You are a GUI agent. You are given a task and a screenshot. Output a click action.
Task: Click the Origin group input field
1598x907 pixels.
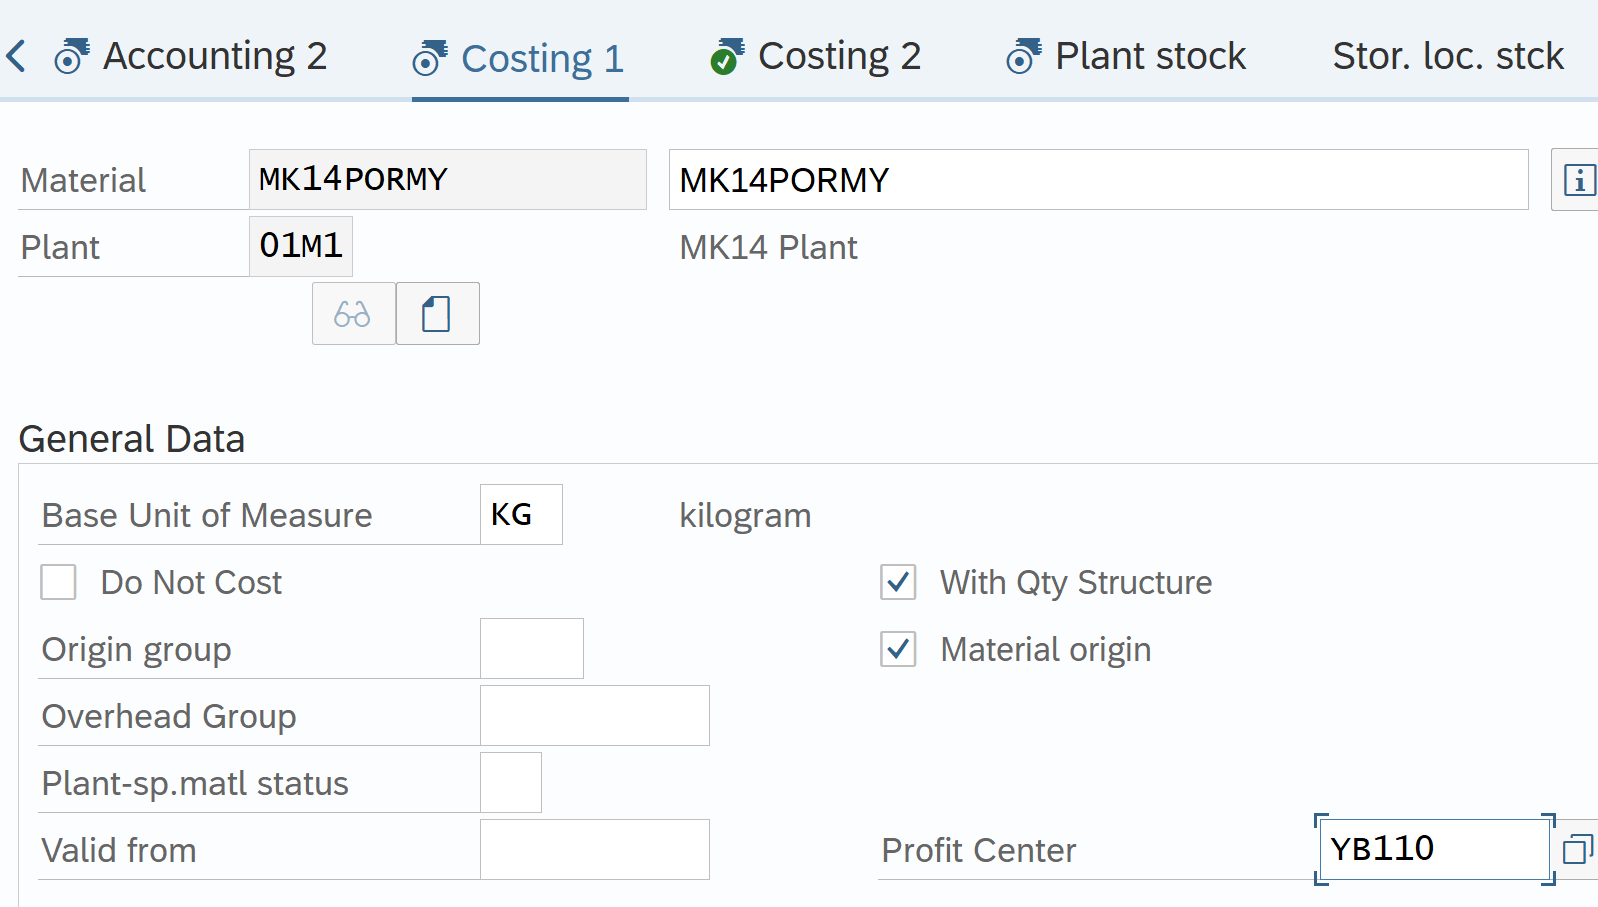pos(531,649)
